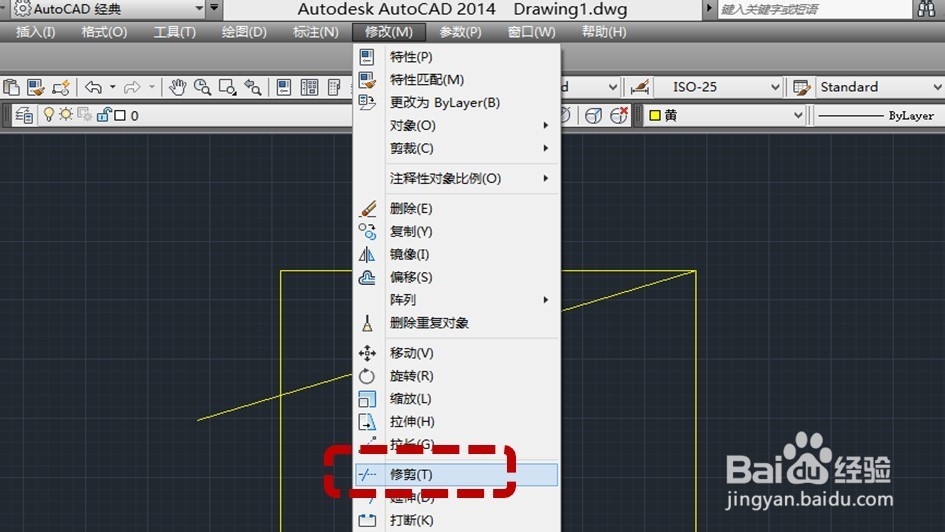Click the layer 0 white color box
This screenshot has height=532, width=945.
click(x=120, y=115)
